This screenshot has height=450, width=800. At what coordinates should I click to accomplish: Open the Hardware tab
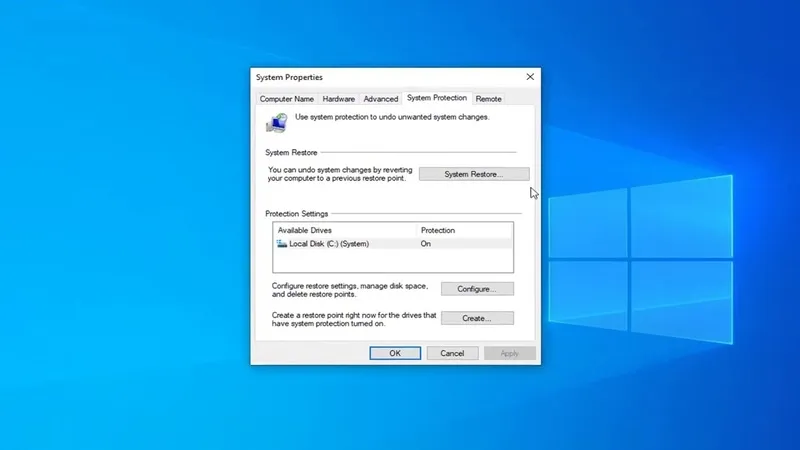tap(338, 99)
